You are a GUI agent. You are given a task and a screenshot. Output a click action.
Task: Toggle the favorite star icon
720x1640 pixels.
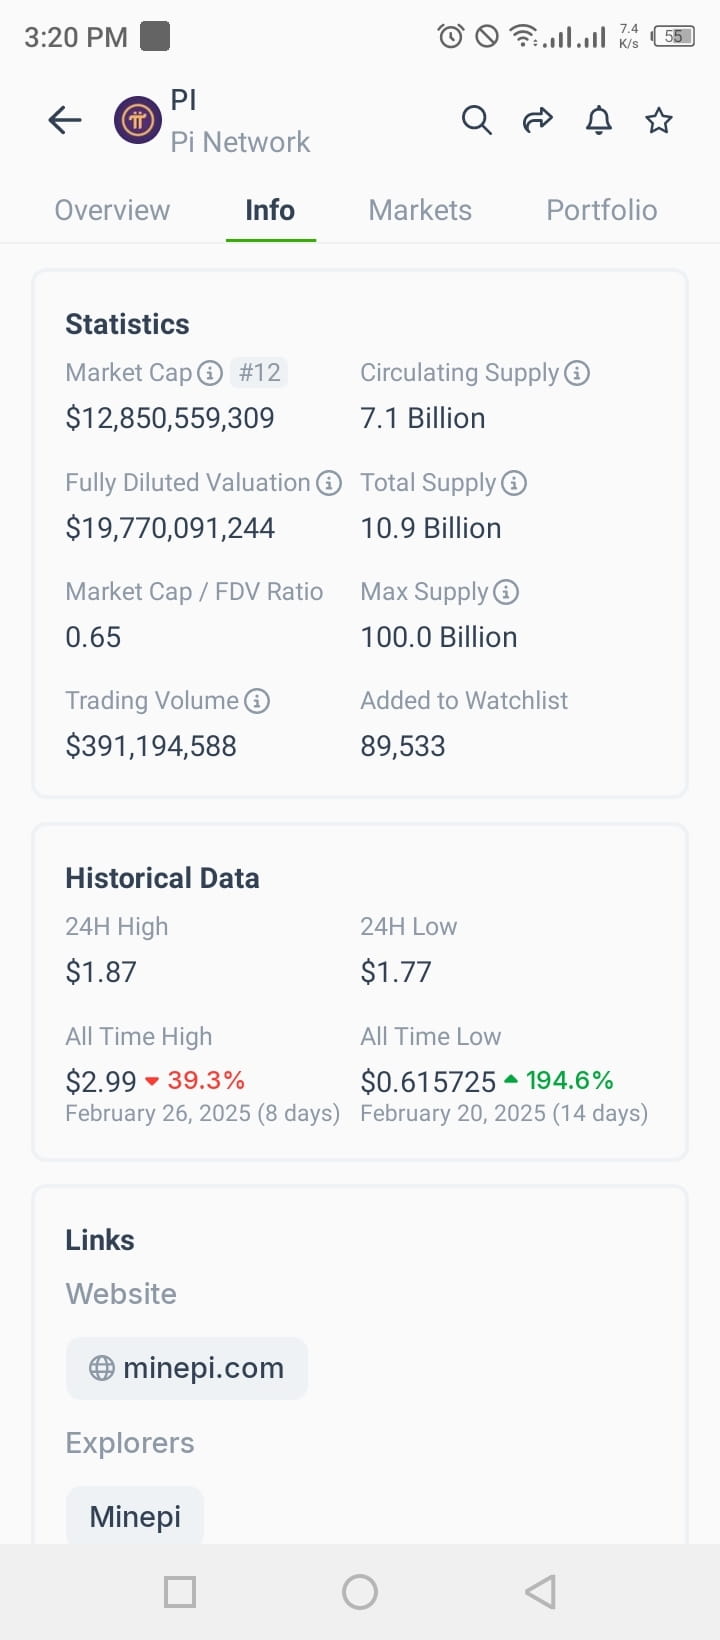(x=659, y=121)
